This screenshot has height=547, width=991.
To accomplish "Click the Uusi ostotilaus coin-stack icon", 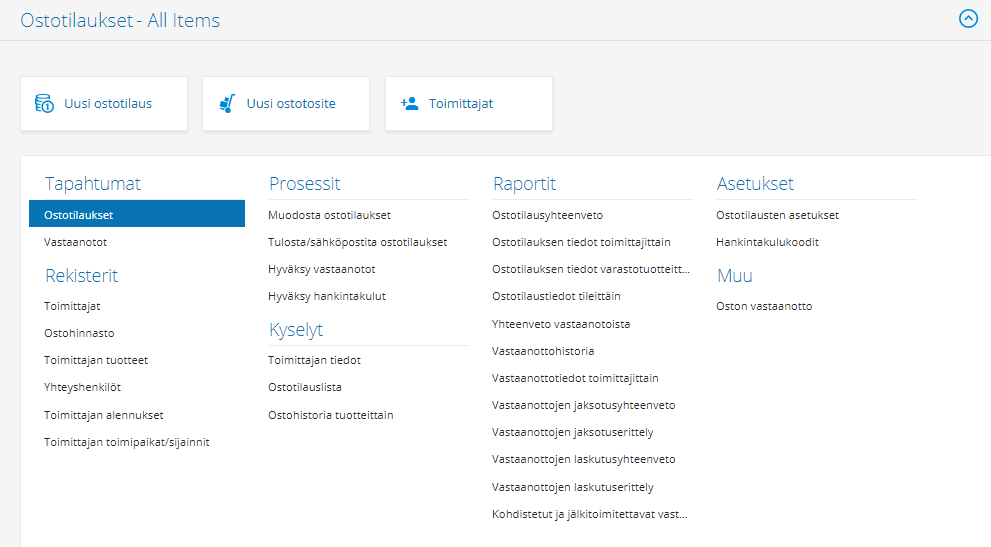I will pos(43,103).
